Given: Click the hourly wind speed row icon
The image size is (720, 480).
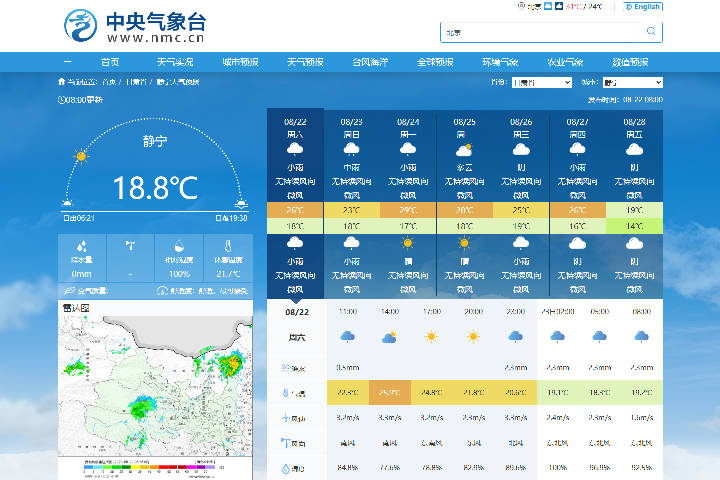Looking at the screenshot, I should point(286,418).
